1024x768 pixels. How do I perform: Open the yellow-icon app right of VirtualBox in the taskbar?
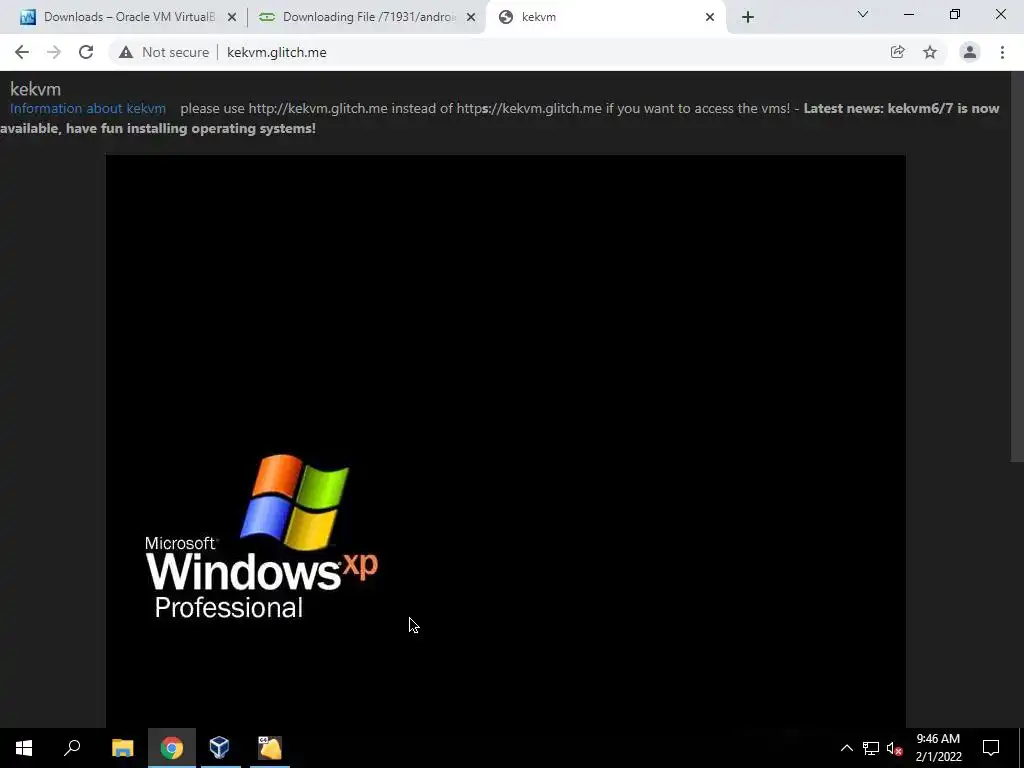(x=269, y=748)
